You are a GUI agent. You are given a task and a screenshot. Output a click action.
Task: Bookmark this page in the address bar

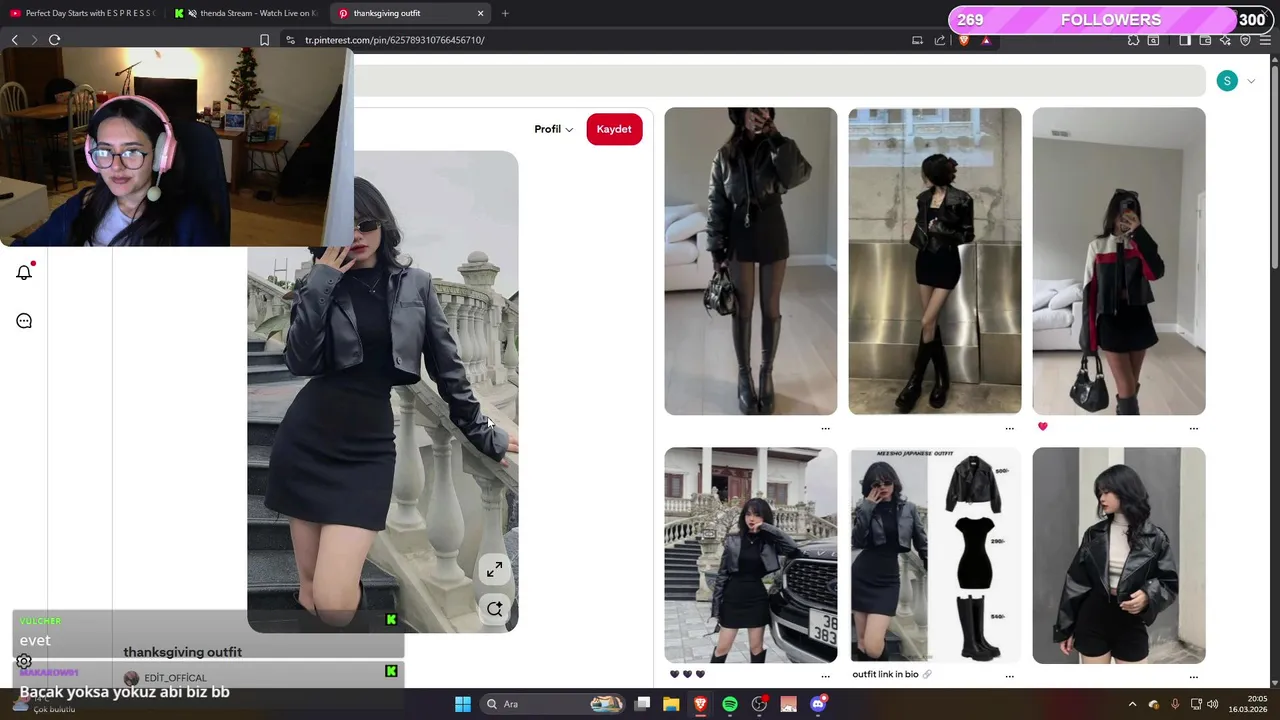pos(264,40)
